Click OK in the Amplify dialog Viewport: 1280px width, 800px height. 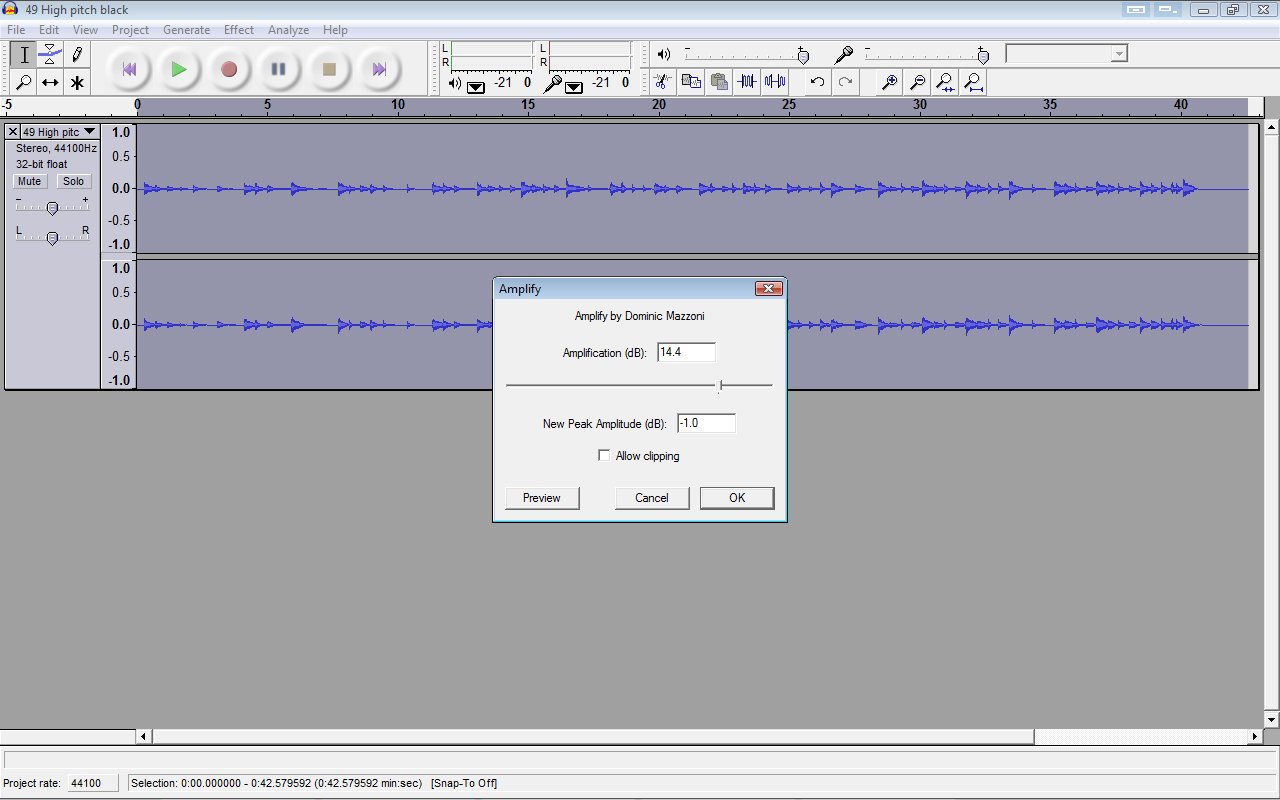coord(737,498)
